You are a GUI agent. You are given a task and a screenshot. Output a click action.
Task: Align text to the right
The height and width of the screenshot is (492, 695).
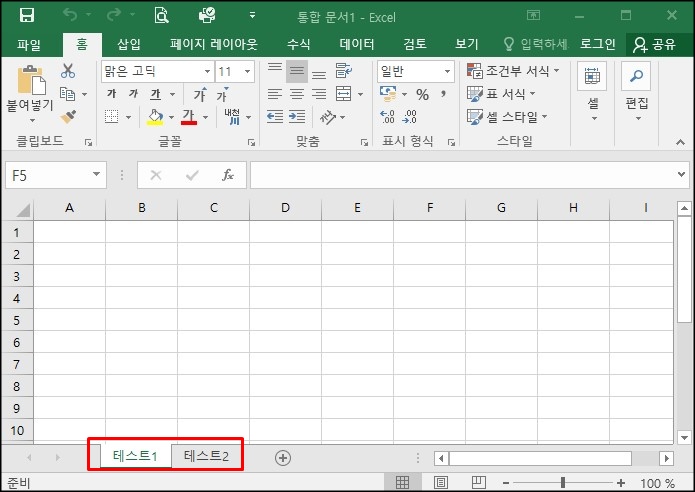pyautogui.click(x=319, y=94)
